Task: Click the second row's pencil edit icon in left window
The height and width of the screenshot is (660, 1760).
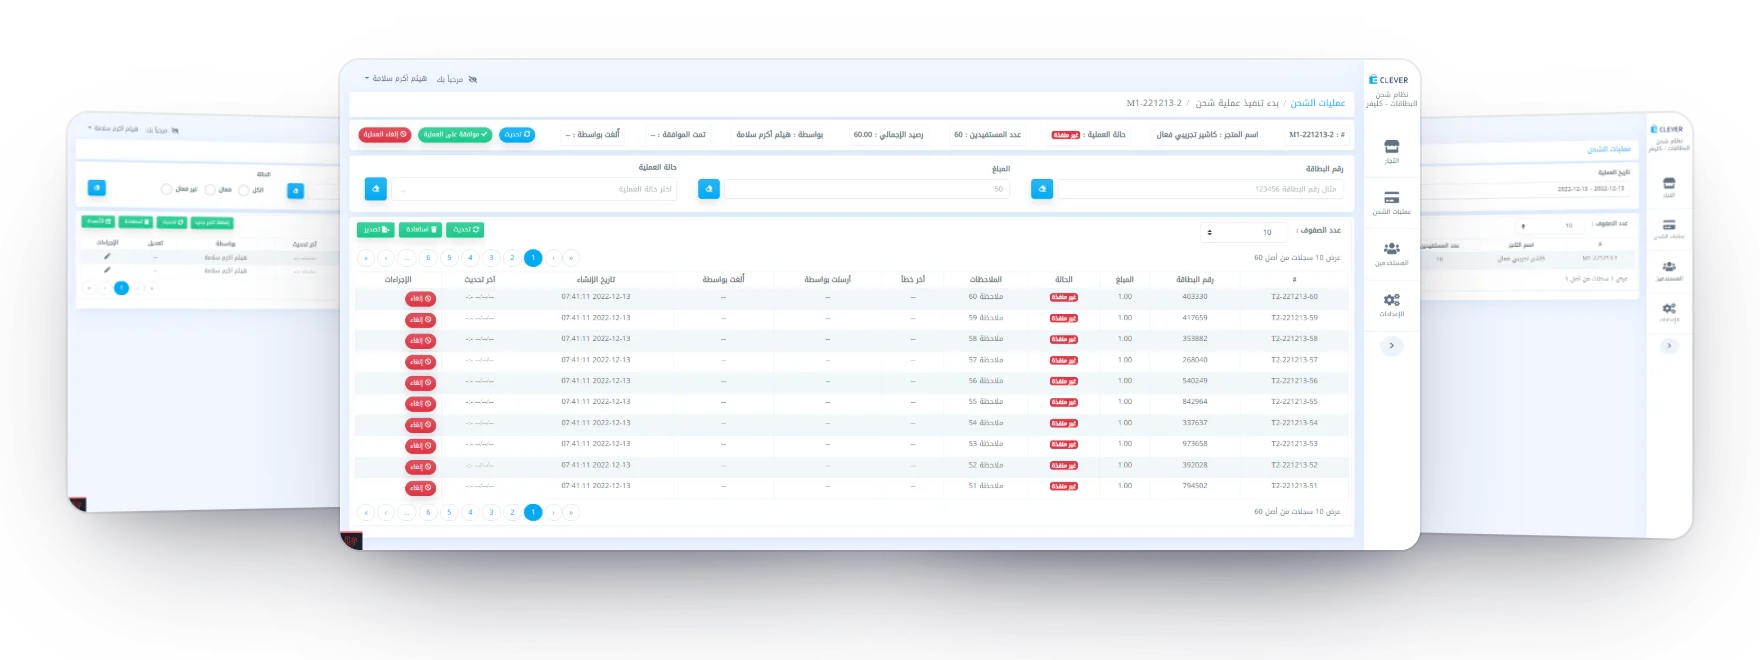Action: coord(107,270)
